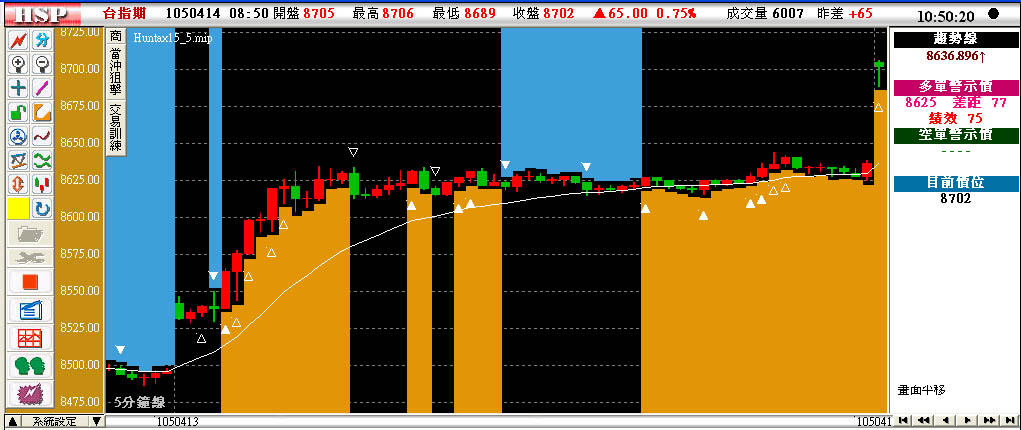Select the pink diagonal line drawing tool
This screenshot has height=430, width=1021.
[x=42, y=87]
